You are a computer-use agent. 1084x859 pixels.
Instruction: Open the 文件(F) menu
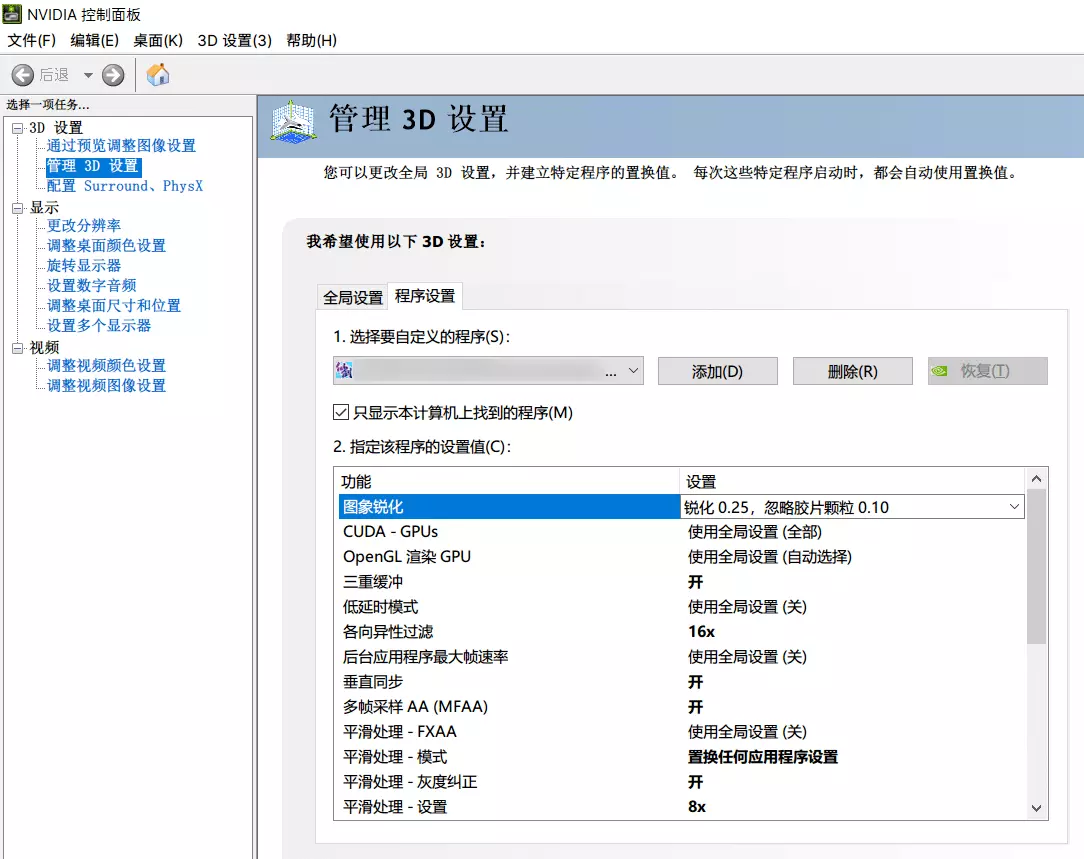tap(31, 40)
